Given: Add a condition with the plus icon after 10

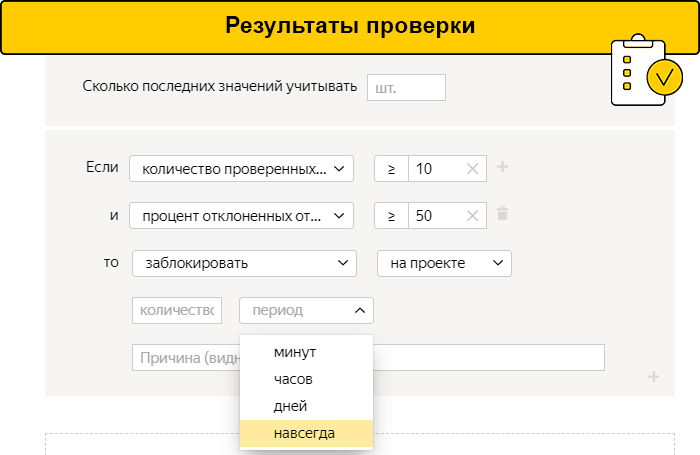Looking at the screenshot, I should (x=503, y=167).
